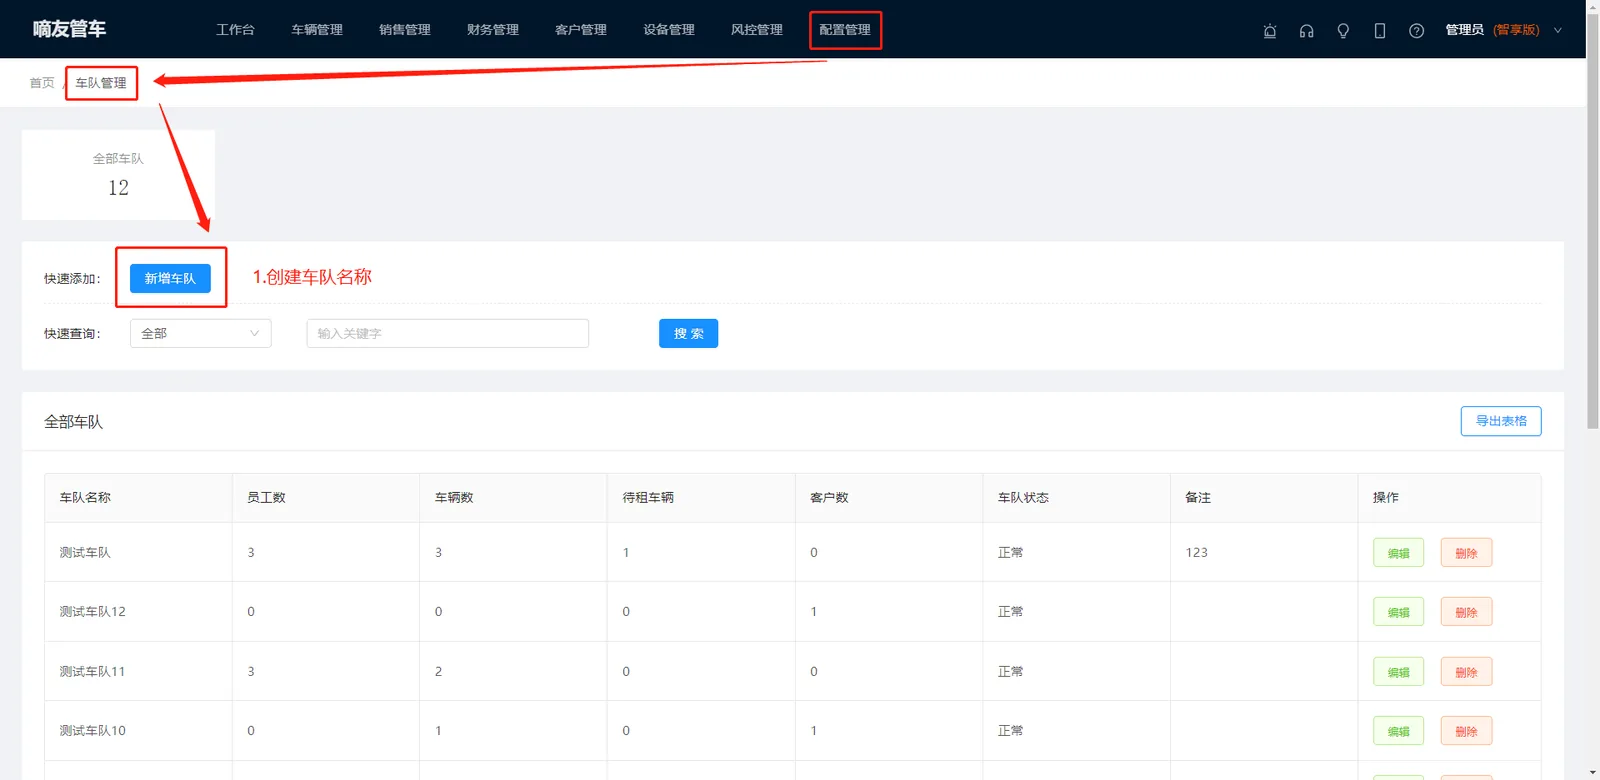
Task: Open the question mark help icon
Action: 1416,30
